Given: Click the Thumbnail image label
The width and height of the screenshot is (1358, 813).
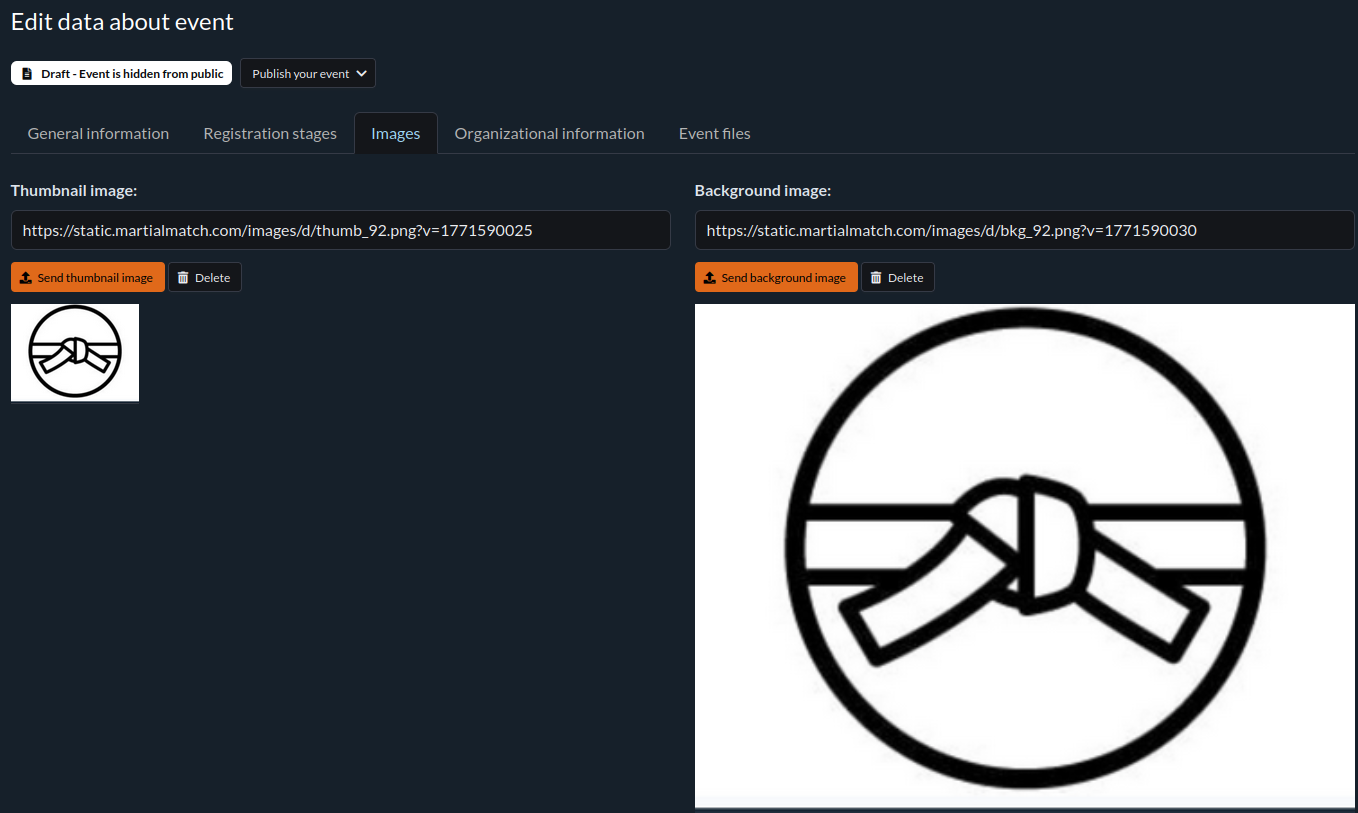Looking at the screenshot, I should click(74, 190).
